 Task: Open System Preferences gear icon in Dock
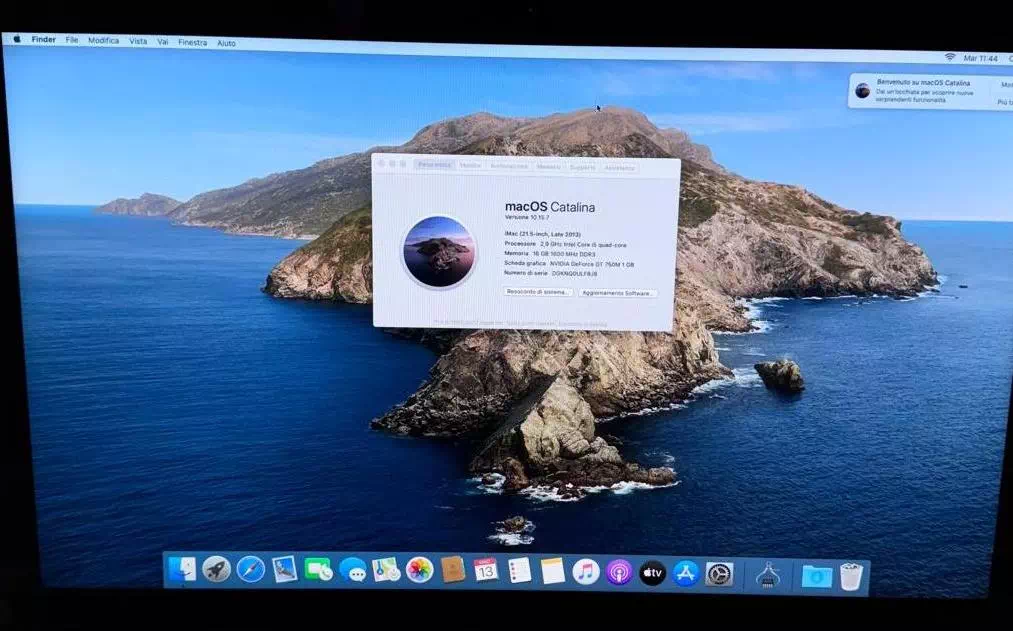[x=719, y=574]
